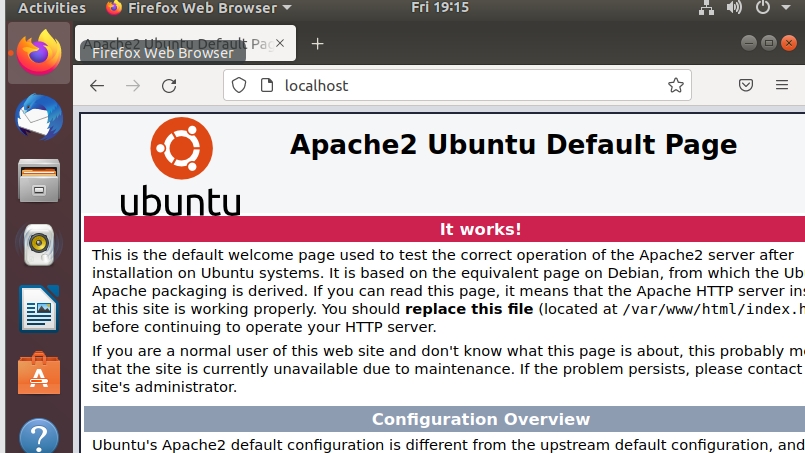Focus the localhost address bar
805x453 pixels.
[457, 85]
